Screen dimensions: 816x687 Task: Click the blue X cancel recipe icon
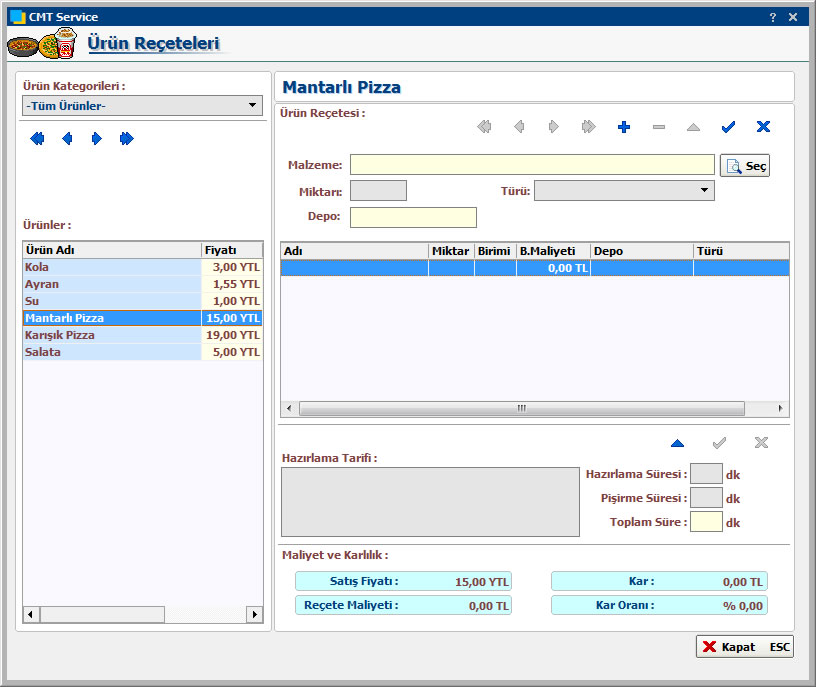click(763, 127)
